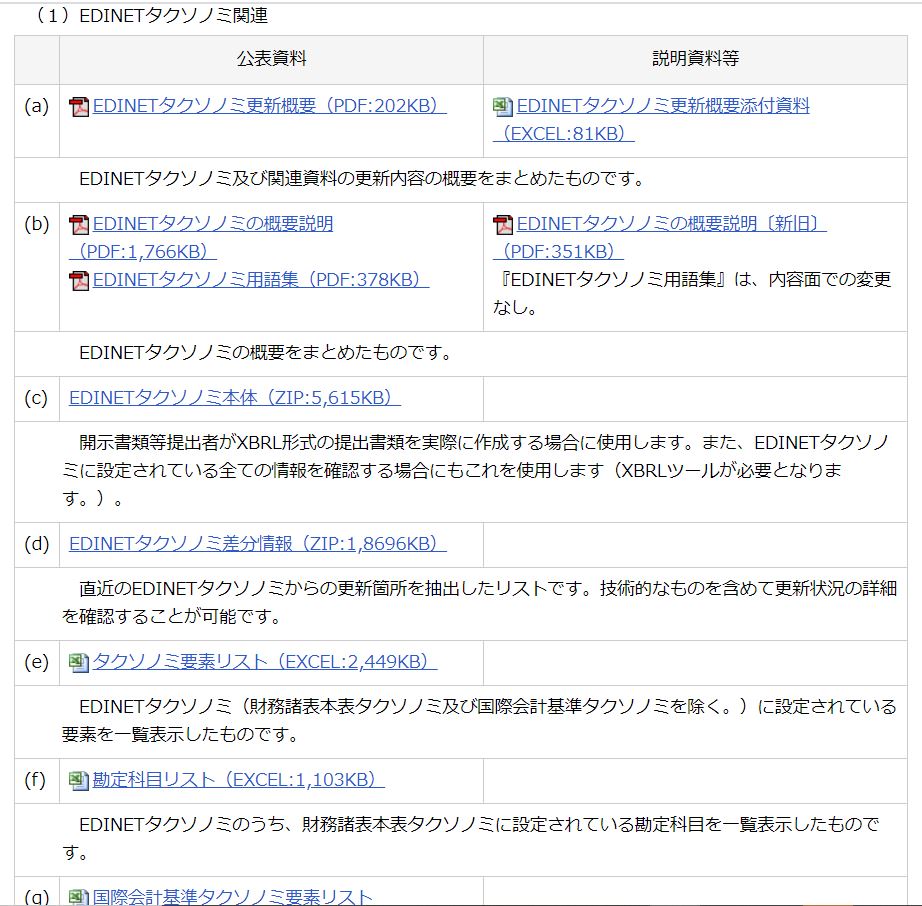Click the (a) row label
Image resolution: width=922 pixels, height=906 pixels.
coord(36,106)
